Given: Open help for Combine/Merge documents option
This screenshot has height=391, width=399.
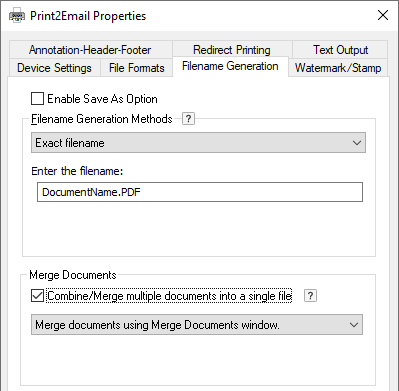Looking at the screenshot, I should click(x=310, y=296).
